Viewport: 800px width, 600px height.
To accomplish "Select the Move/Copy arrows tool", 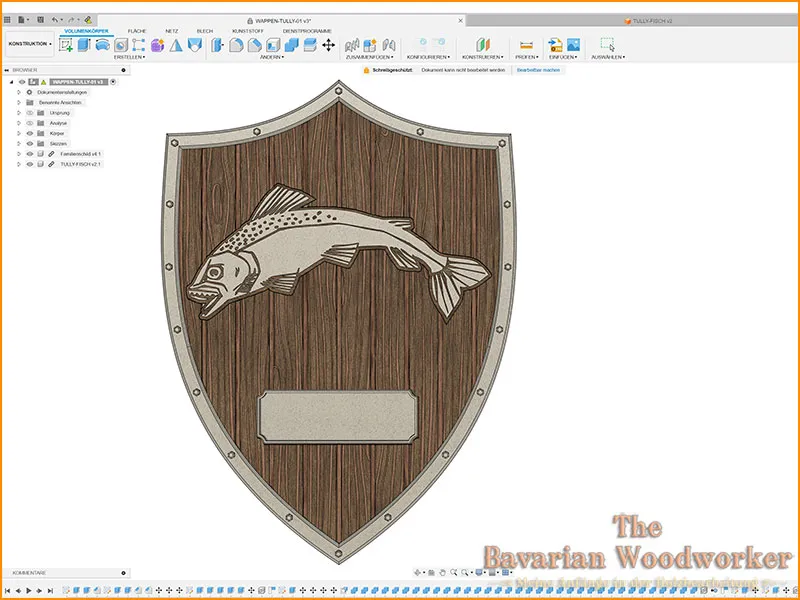I will click(329, 45).
